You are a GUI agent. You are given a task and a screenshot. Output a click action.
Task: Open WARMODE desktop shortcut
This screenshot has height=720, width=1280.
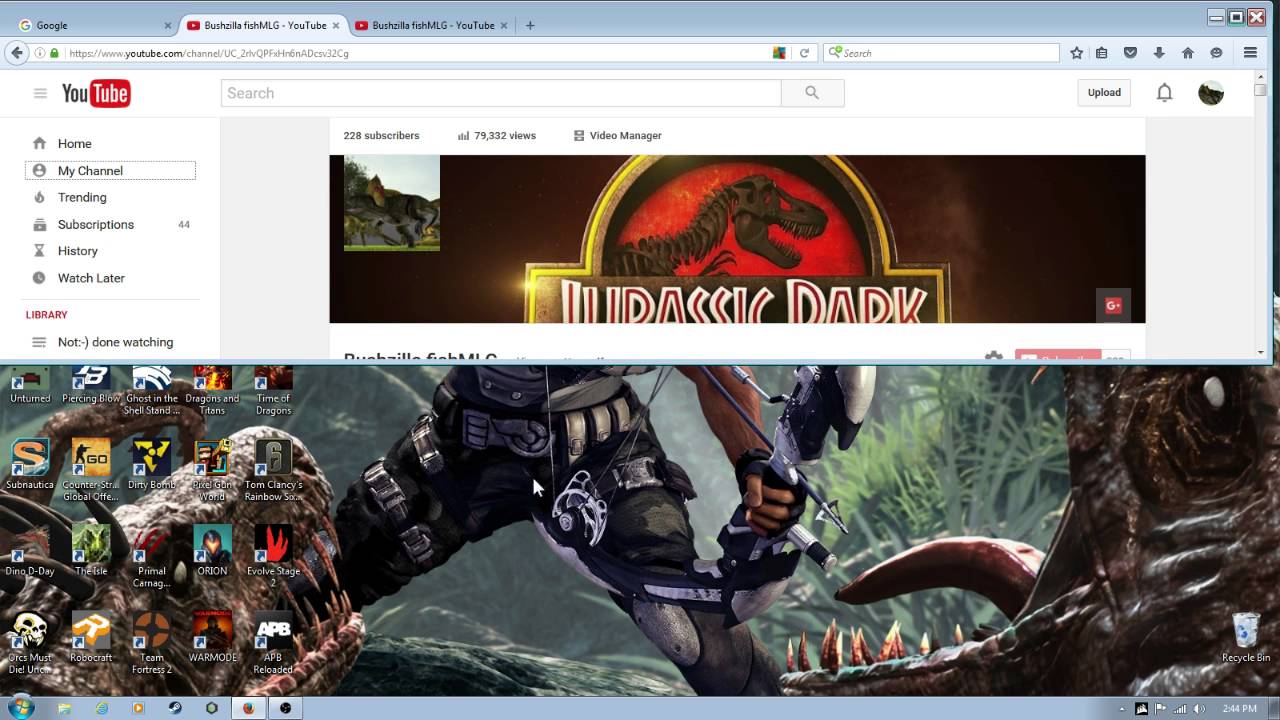pyautogui.click(x=212, y=637)
